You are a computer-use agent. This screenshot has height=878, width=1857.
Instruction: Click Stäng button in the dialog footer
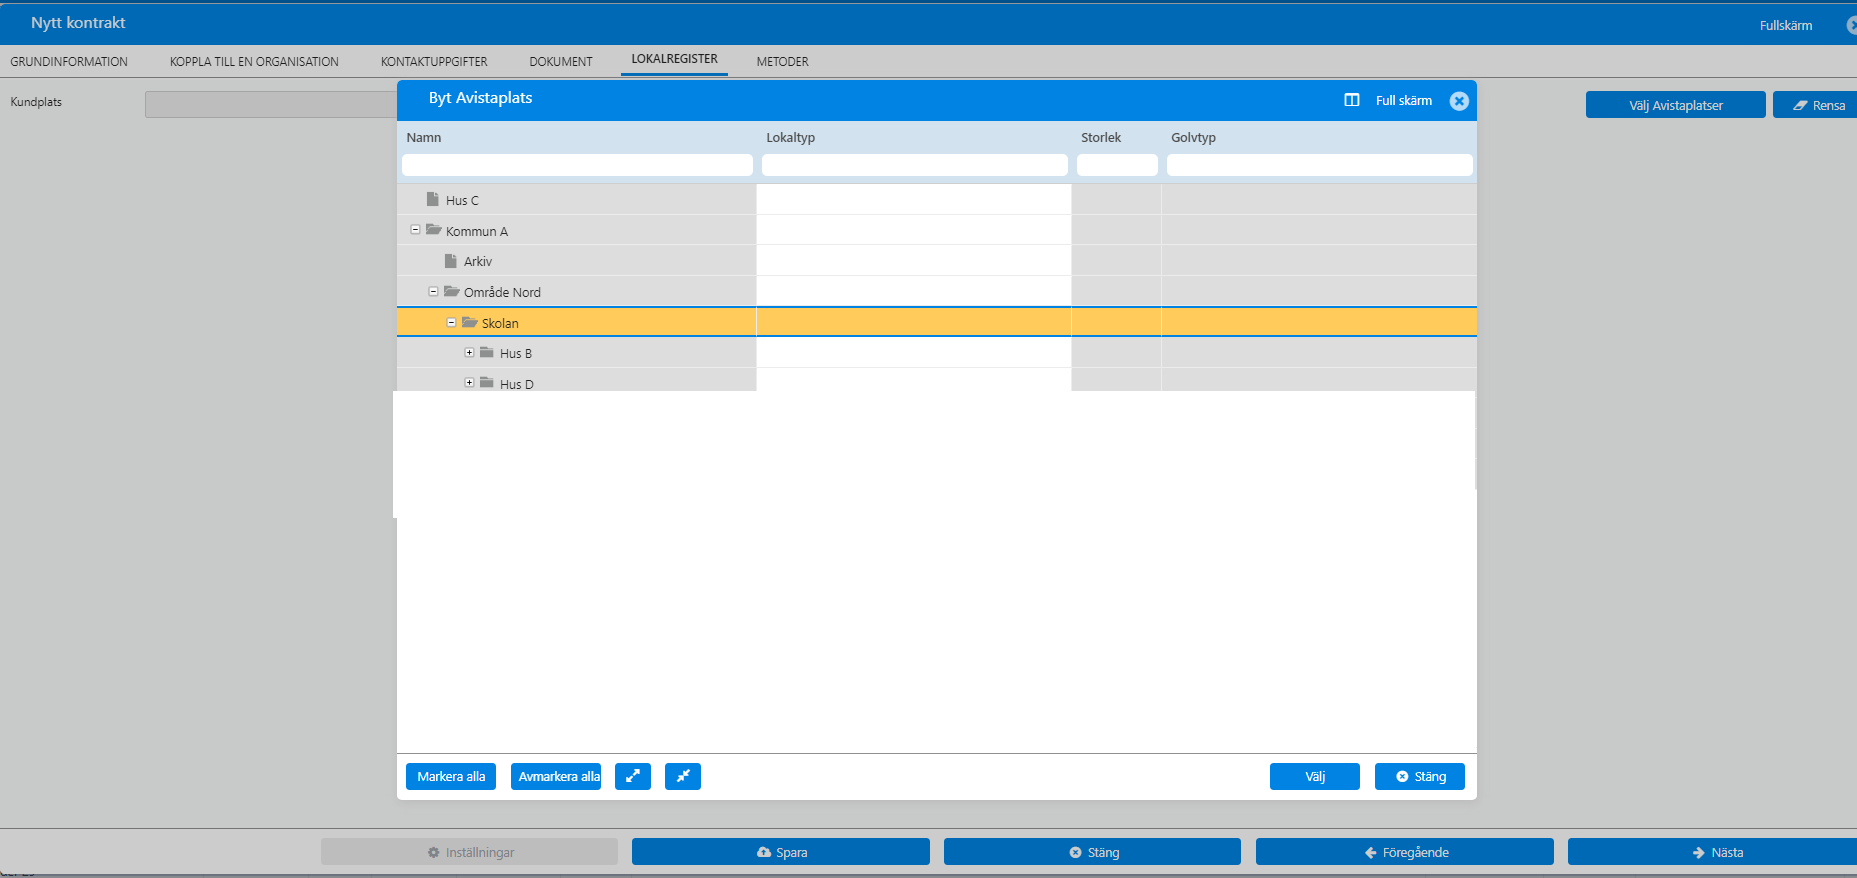(1420, 776)
